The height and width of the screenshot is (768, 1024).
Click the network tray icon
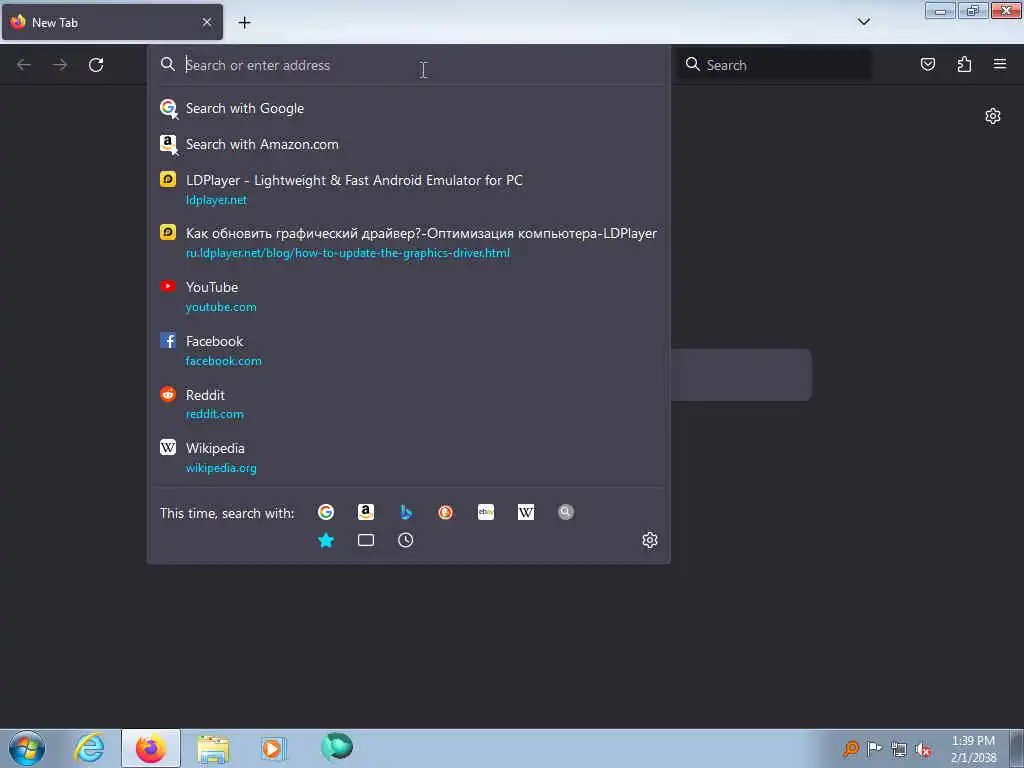(899, 749)
